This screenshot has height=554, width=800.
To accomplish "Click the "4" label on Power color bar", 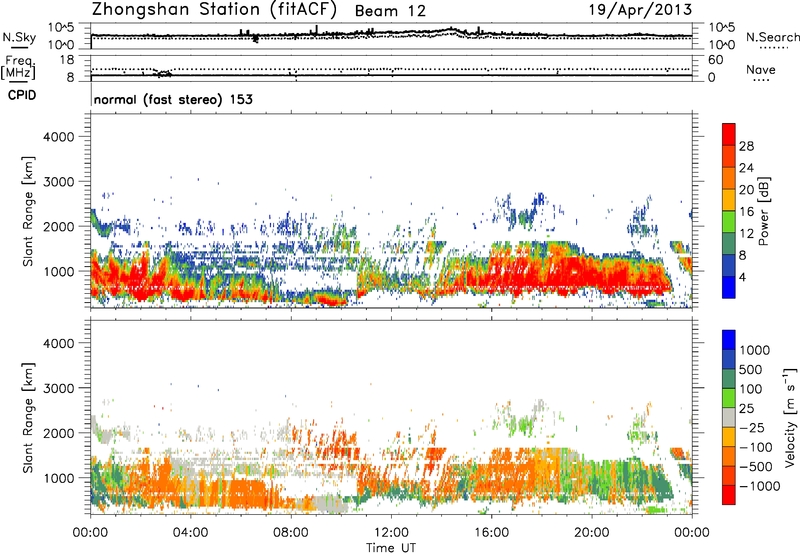I will (742, 277).
